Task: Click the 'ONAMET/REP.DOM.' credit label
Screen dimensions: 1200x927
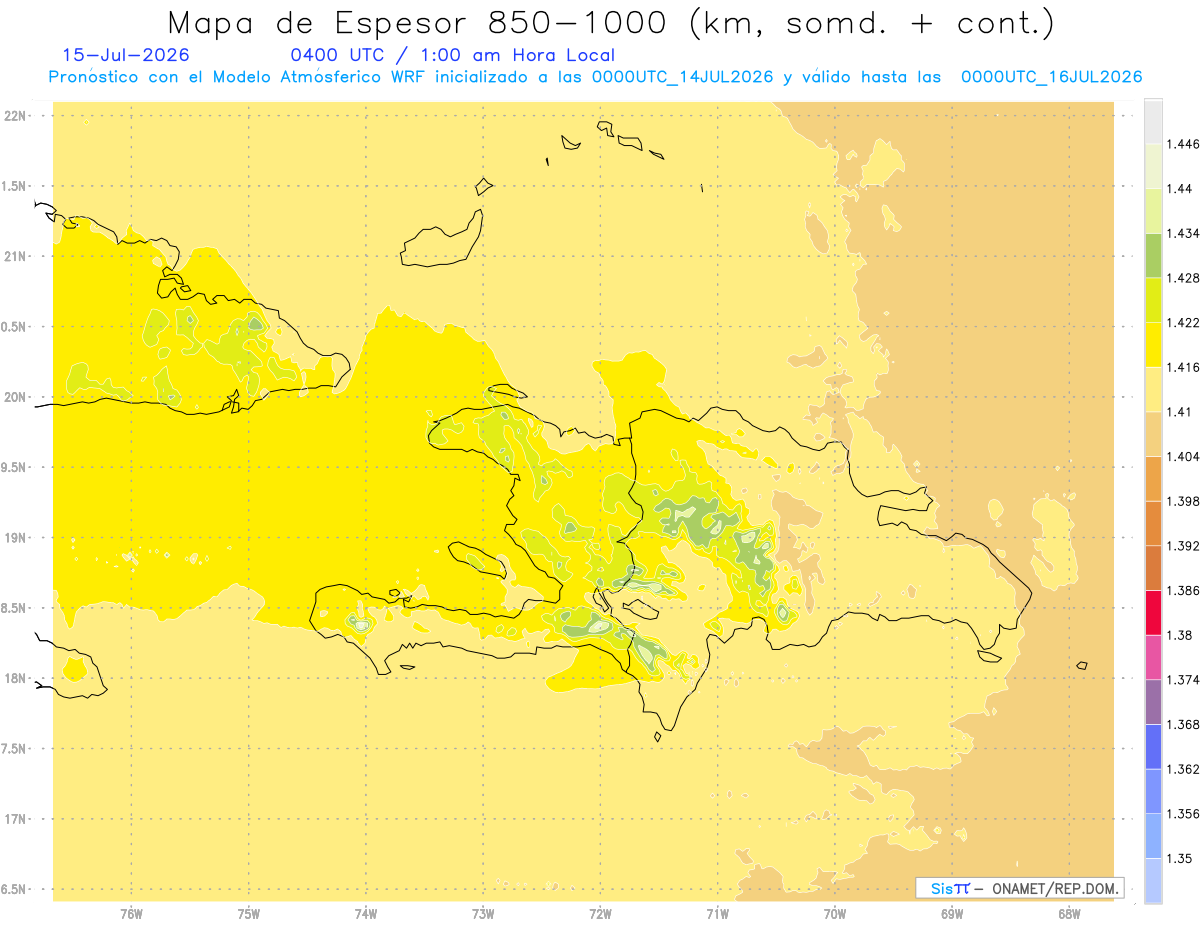Action: (x=1054, y=888)
